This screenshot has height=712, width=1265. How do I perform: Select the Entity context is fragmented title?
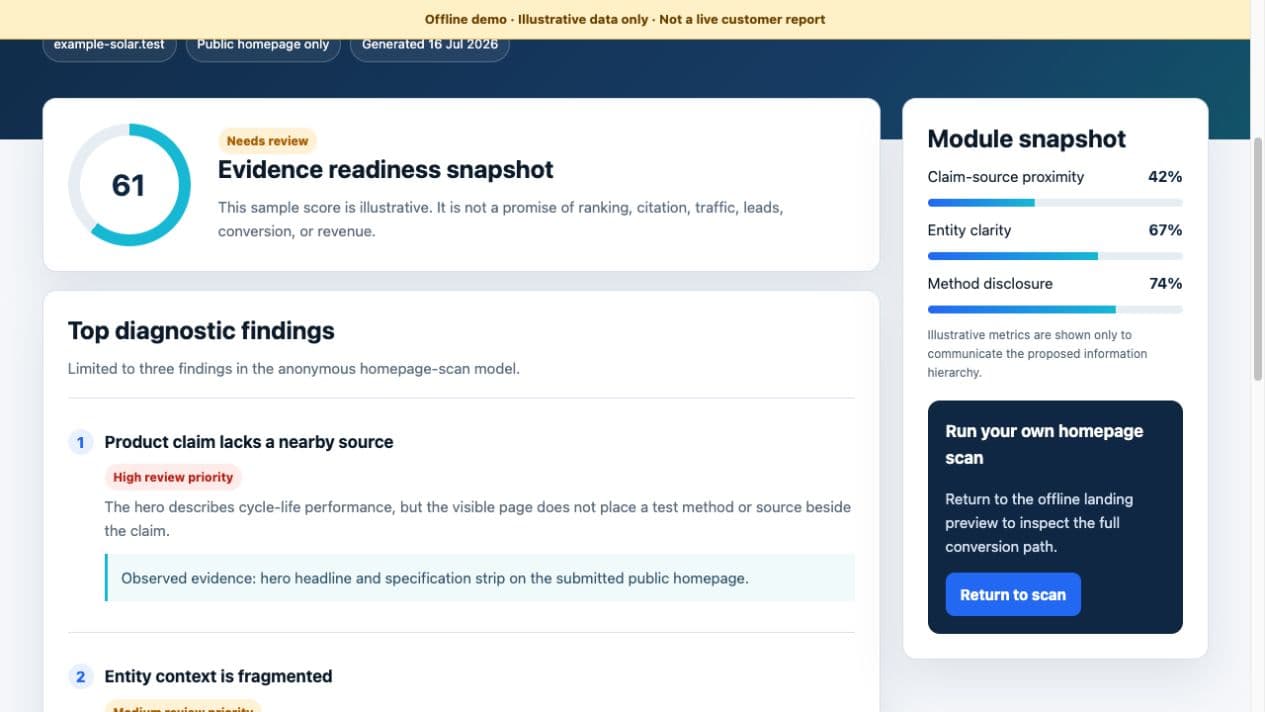(218, 677)
